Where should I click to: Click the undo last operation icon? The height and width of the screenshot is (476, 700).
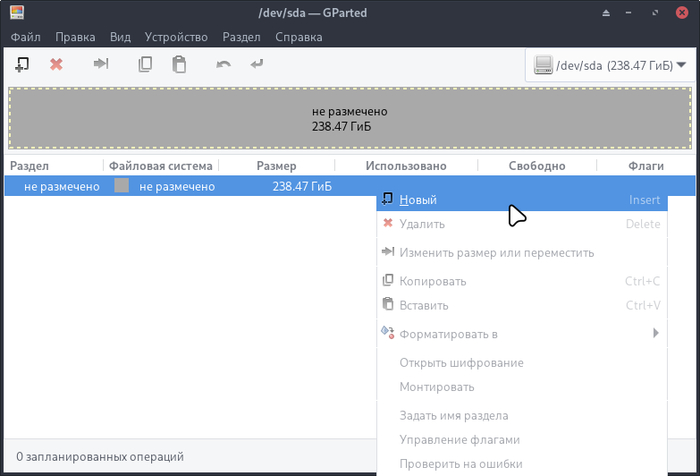tap(224, 65)
